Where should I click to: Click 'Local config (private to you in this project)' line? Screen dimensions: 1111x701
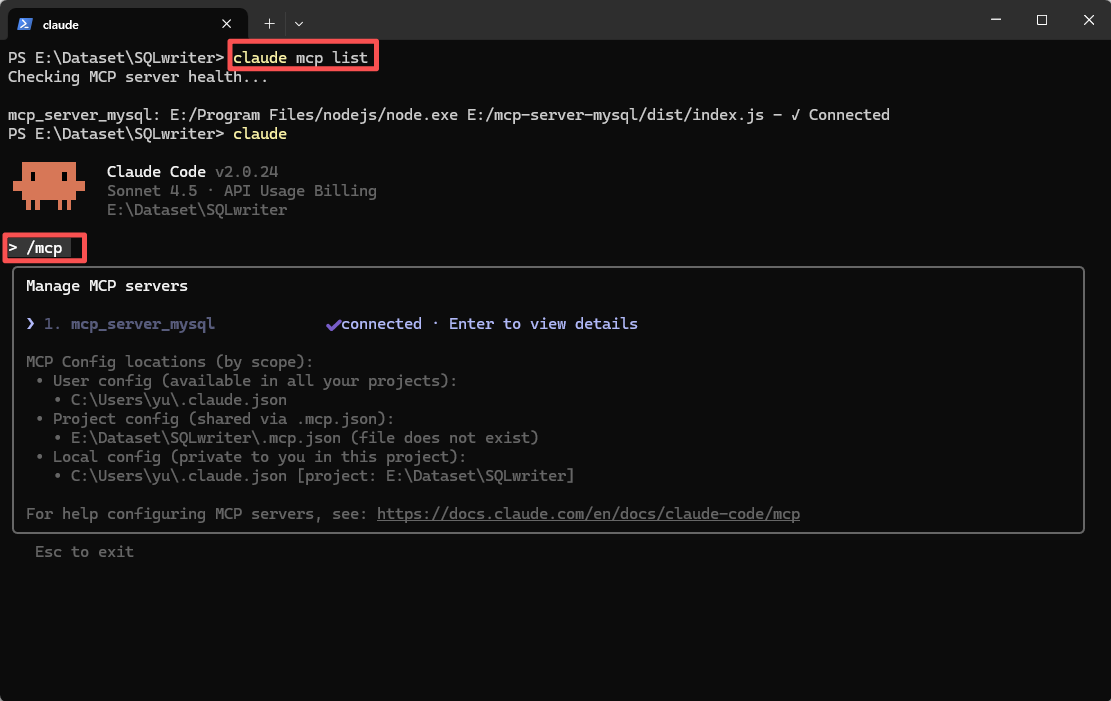259,457
